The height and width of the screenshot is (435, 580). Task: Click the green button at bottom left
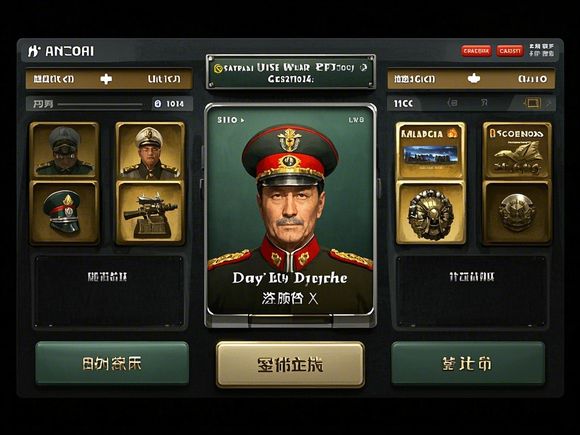pos(112,364)
